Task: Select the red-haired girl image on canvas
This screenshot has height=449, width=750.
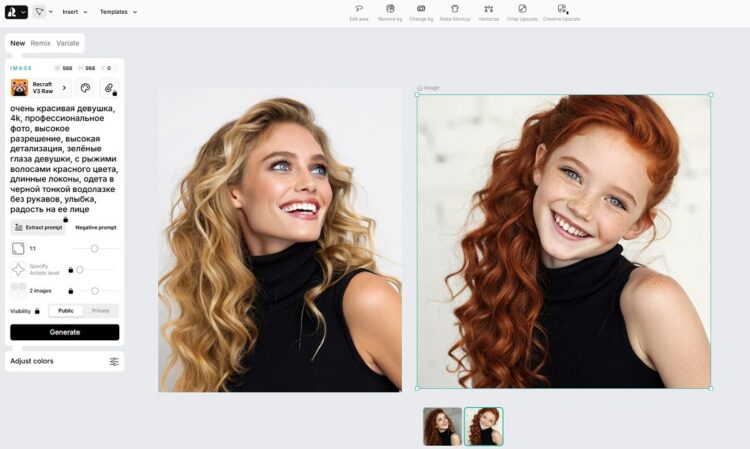Action: [x=564, y=241]
